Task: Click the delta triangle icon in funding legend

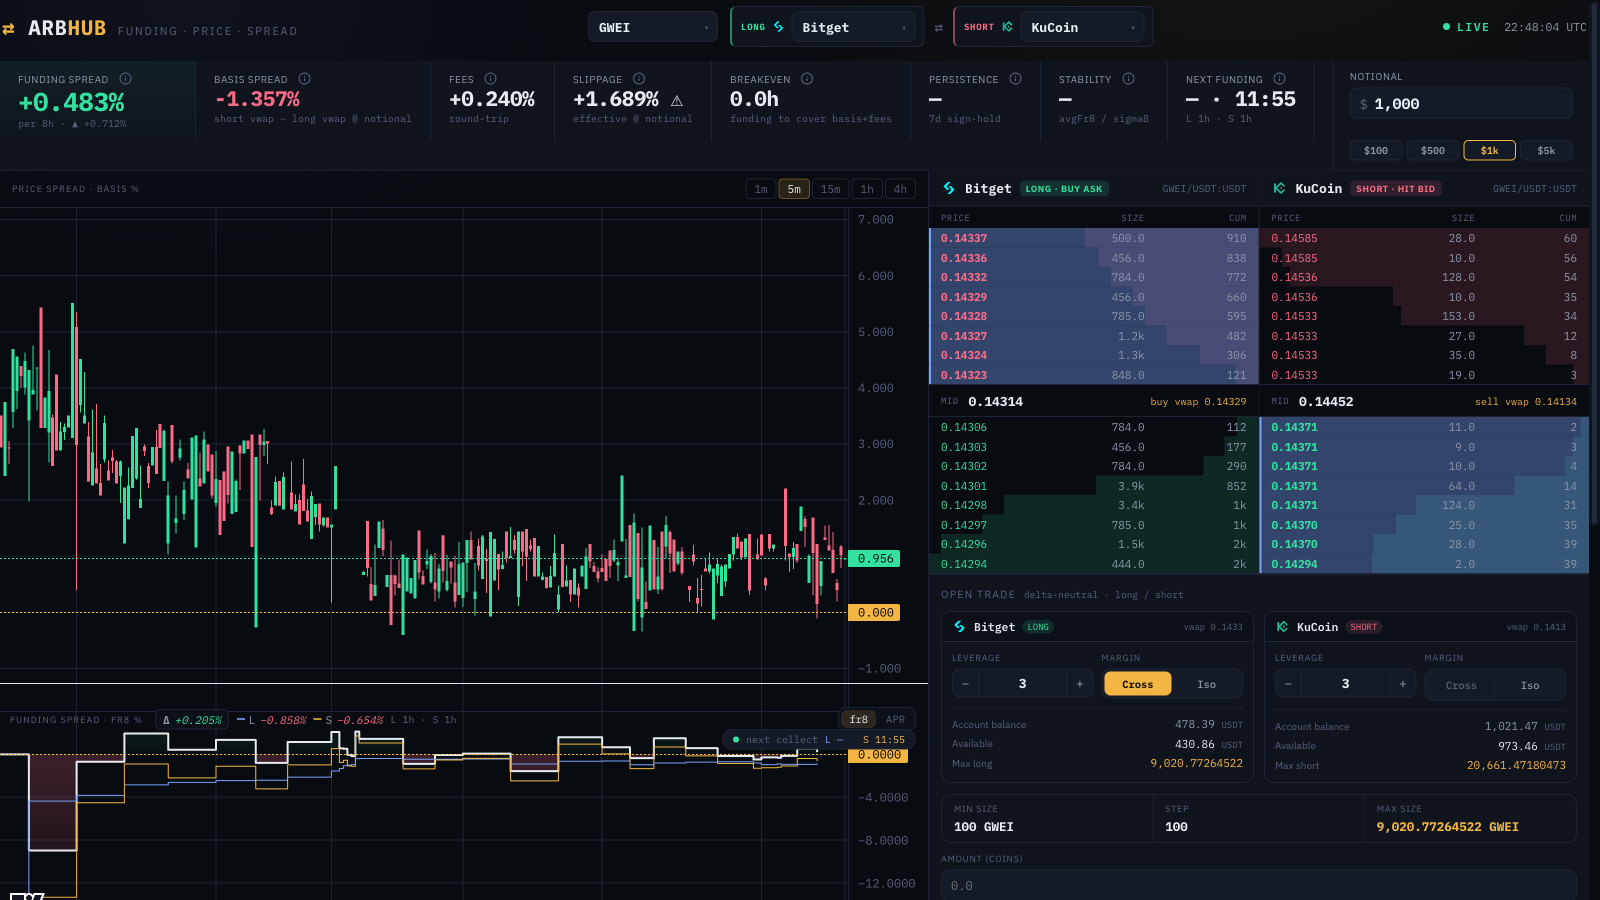Action: tap(166, 720)
